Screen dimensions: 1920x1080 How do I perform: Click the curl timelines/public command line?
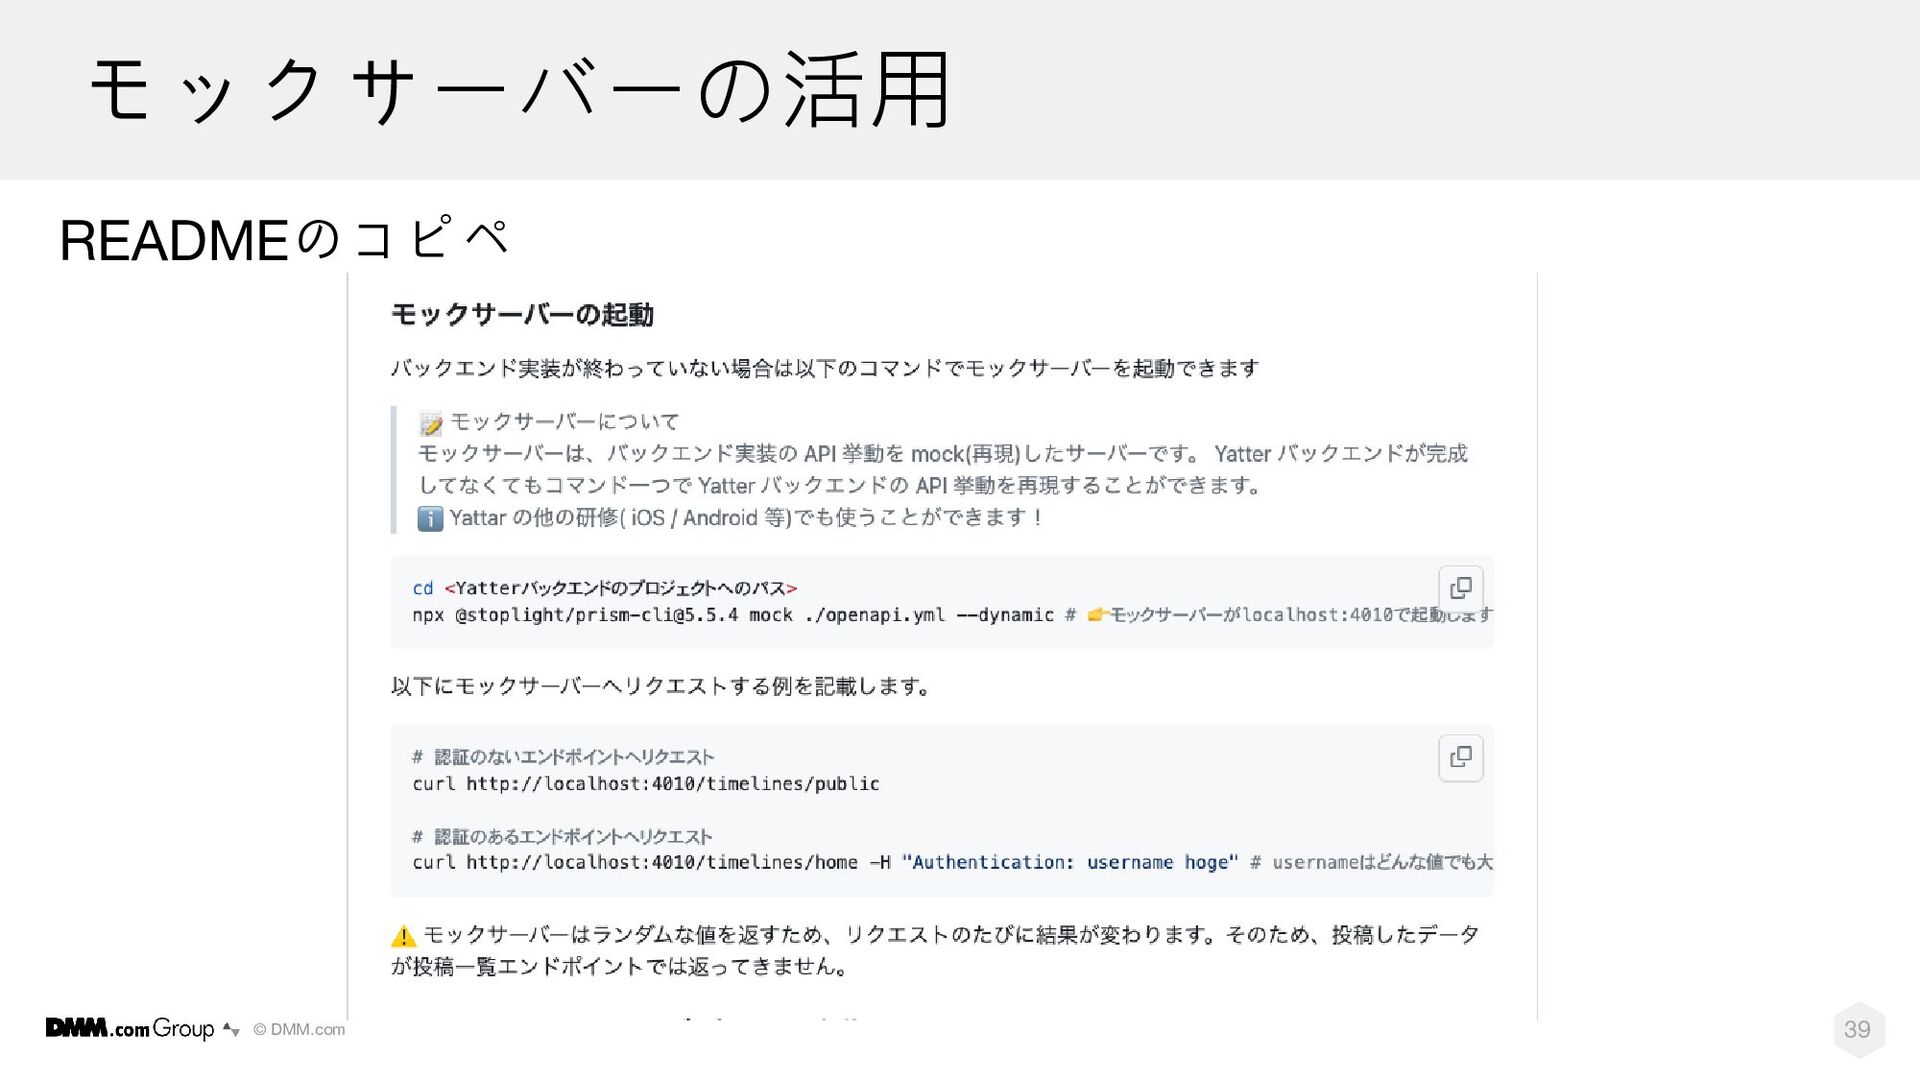(646, 784)
